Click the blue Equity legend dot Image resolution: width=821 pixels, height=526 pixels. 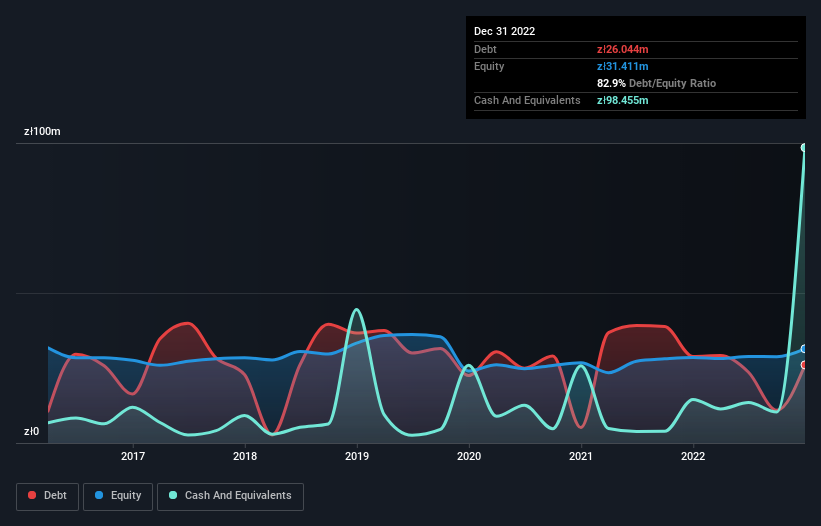[x=99, y=495]
